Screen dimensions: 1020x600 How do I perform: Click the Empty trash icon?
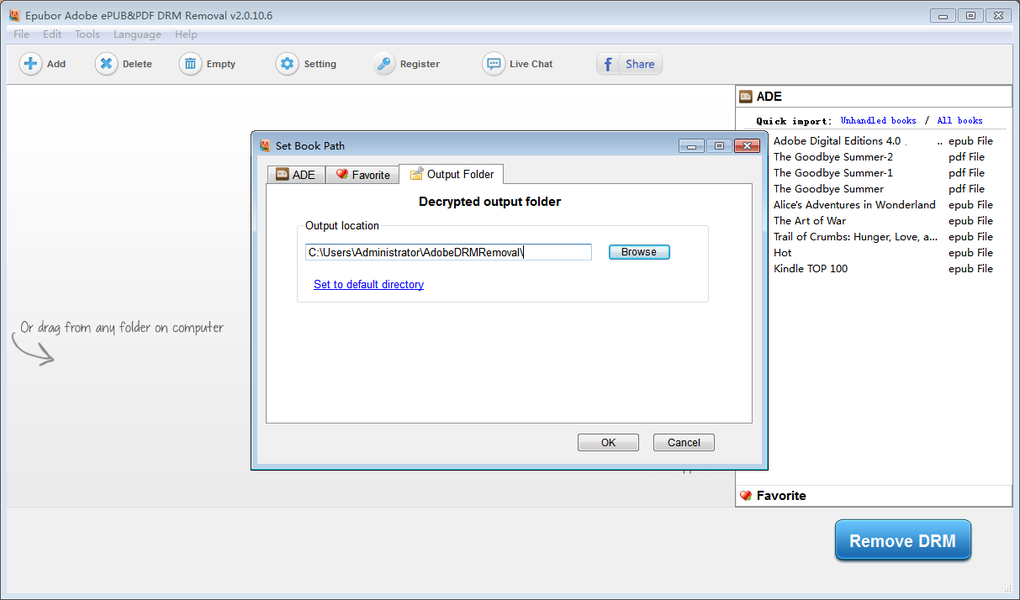click(190, 64)
